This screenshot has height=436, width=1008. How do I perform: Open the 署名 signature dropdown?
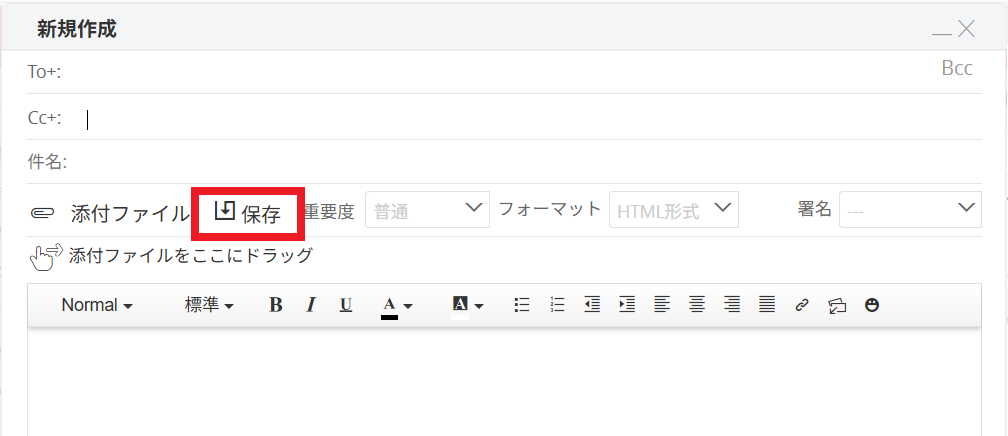click(x=910, y=210)
